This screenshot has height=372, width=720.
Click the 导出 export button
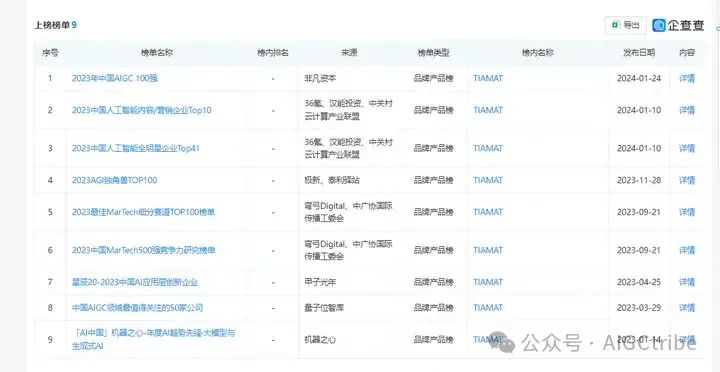(x=625, y=25)
